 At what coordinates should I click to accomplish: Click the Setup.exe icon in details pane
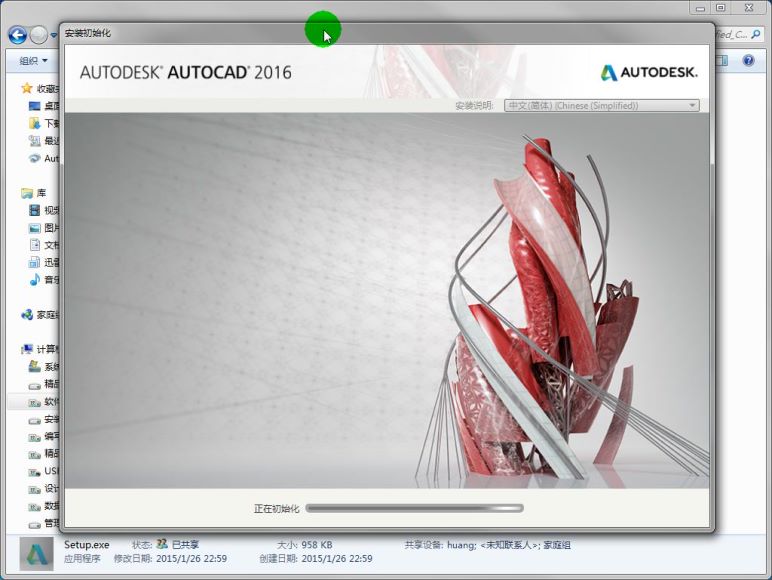click(x=36, y=553)
